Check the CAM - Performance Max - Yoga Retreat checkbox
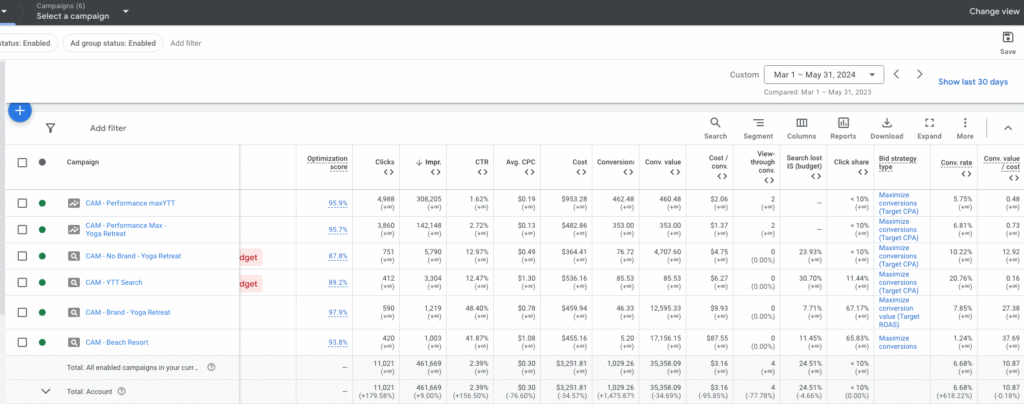This screenshot has width=1024, height=404. 22,229
